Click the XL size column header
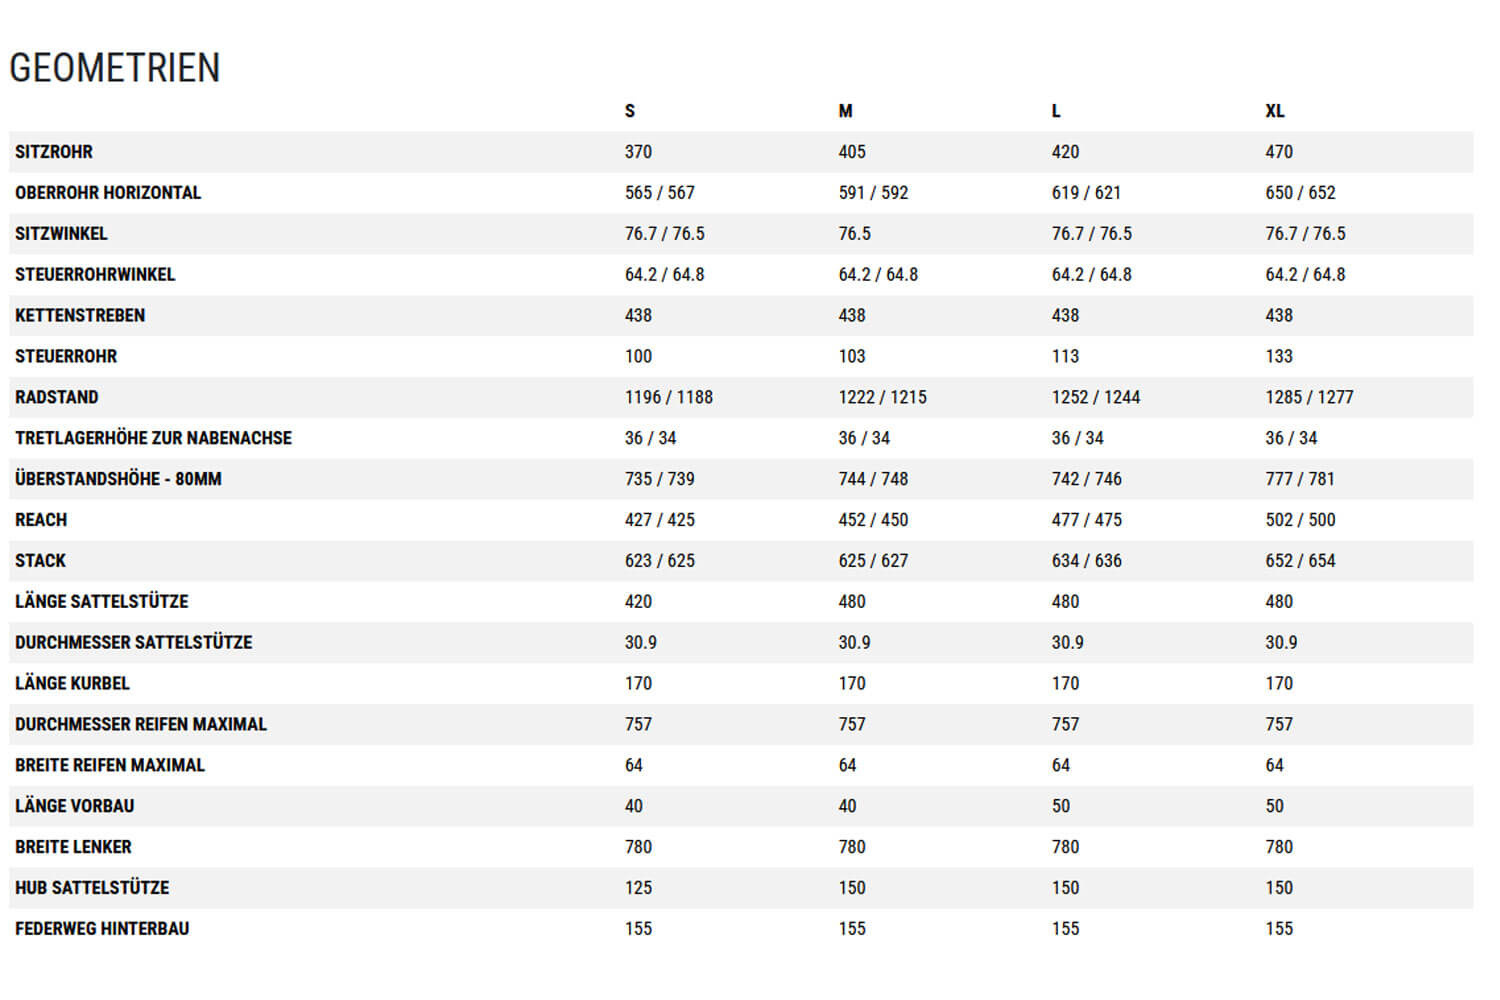This screenshot has width=1500, height=1000. click(1274, 111)
